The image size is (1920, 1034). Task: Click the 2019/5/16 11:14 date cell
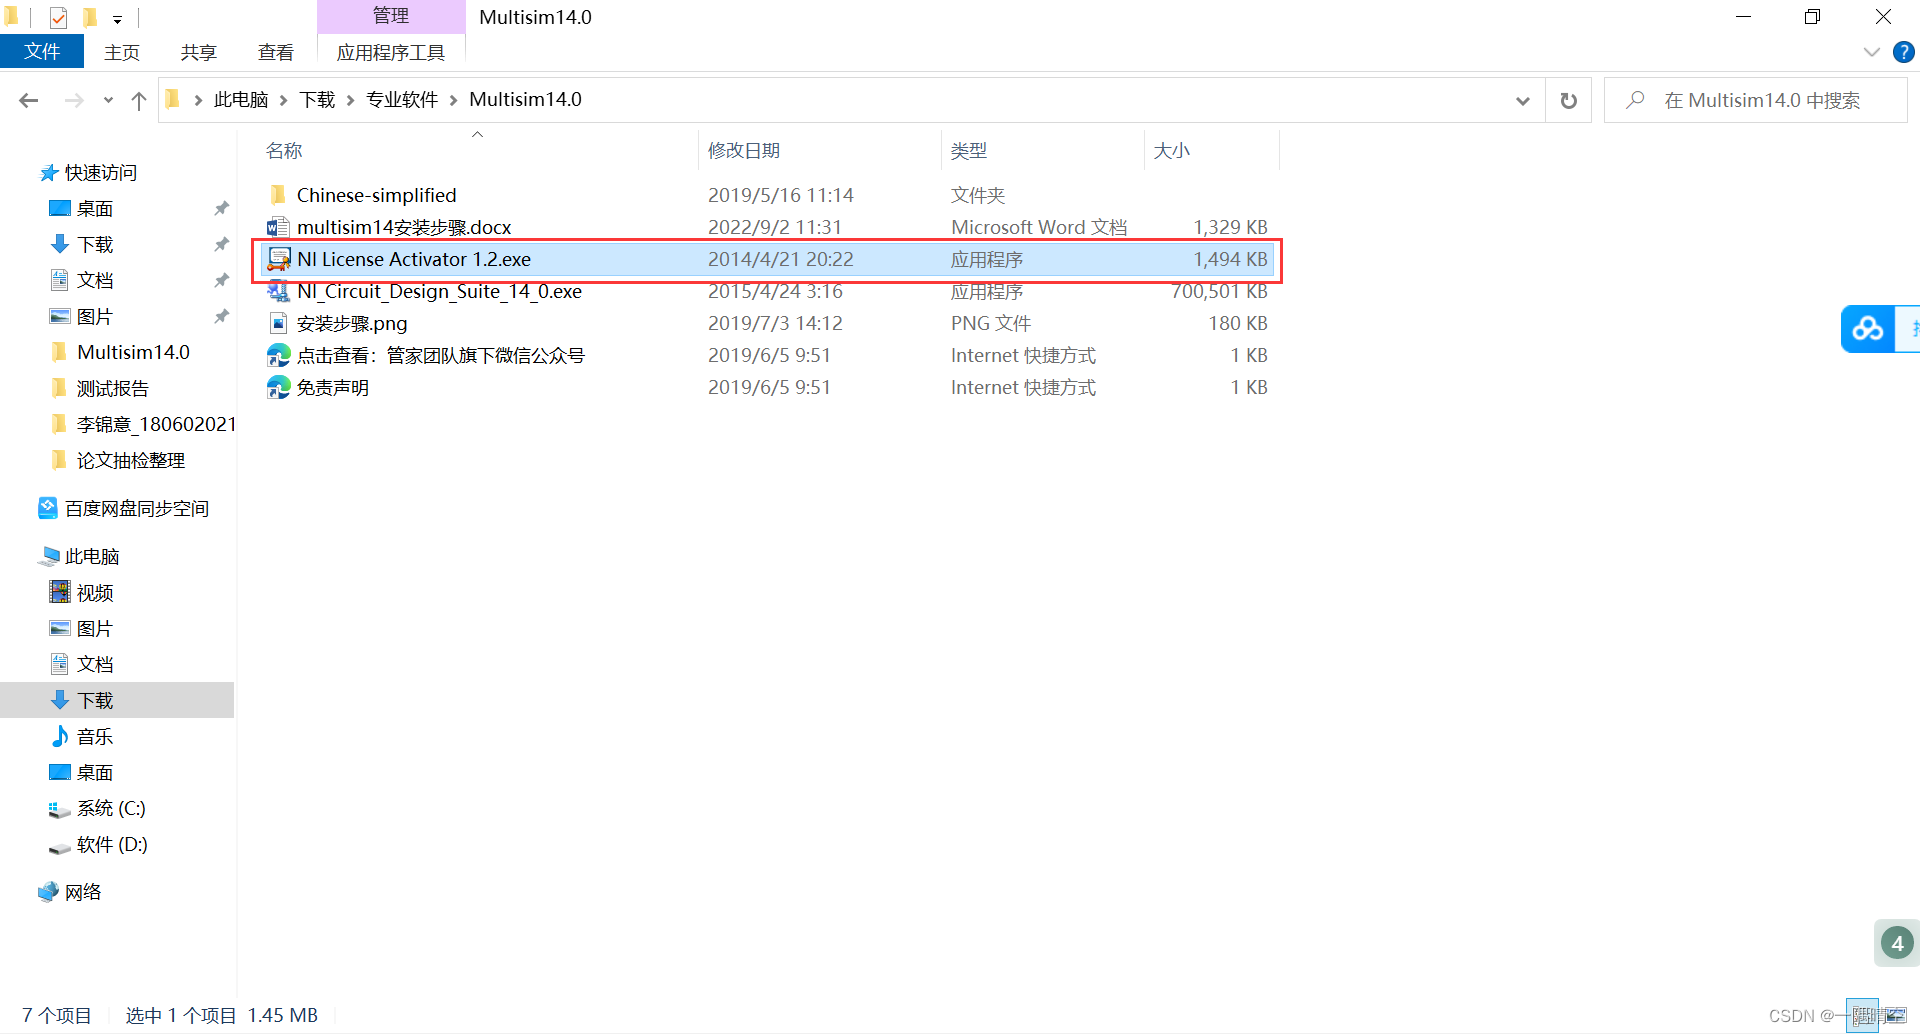coord(781,195)
